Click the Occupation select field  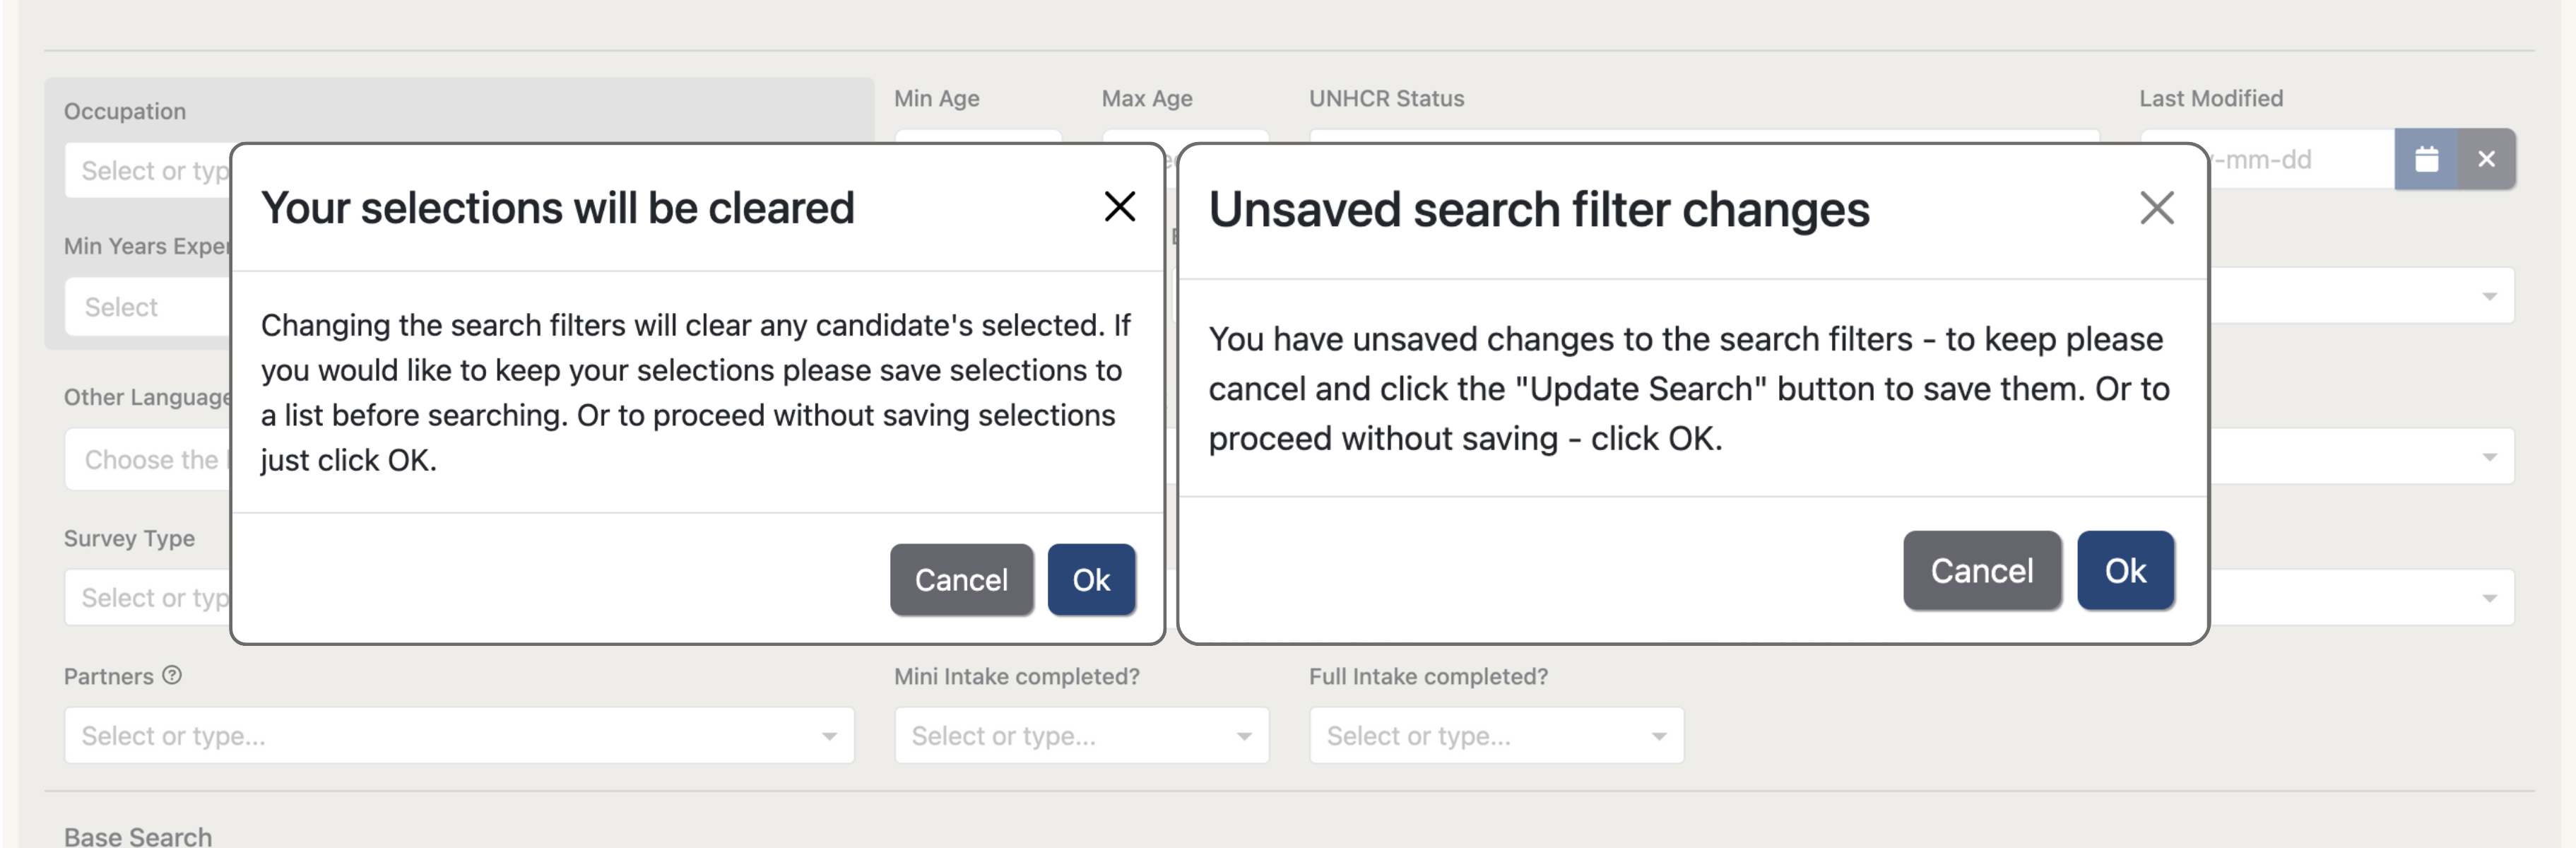pos(150,170)
